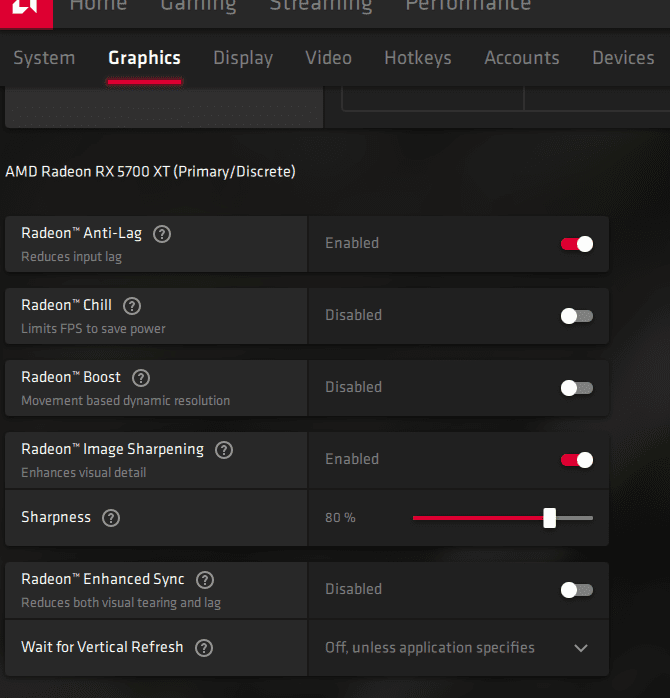Click the 'Wait for Vertical Refresh' label
The height and width of the screenshot is (698, 670).
[x=102, y=647]
